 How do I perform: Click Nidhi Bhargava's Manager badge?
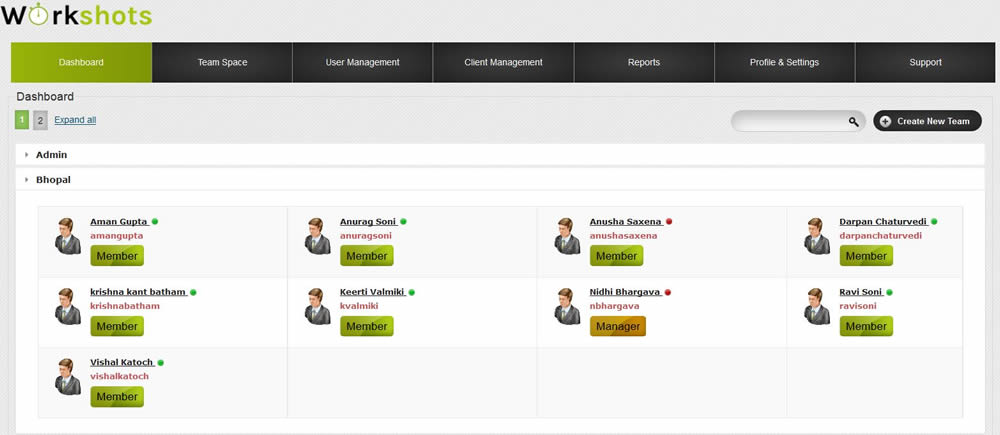point(617,326)
